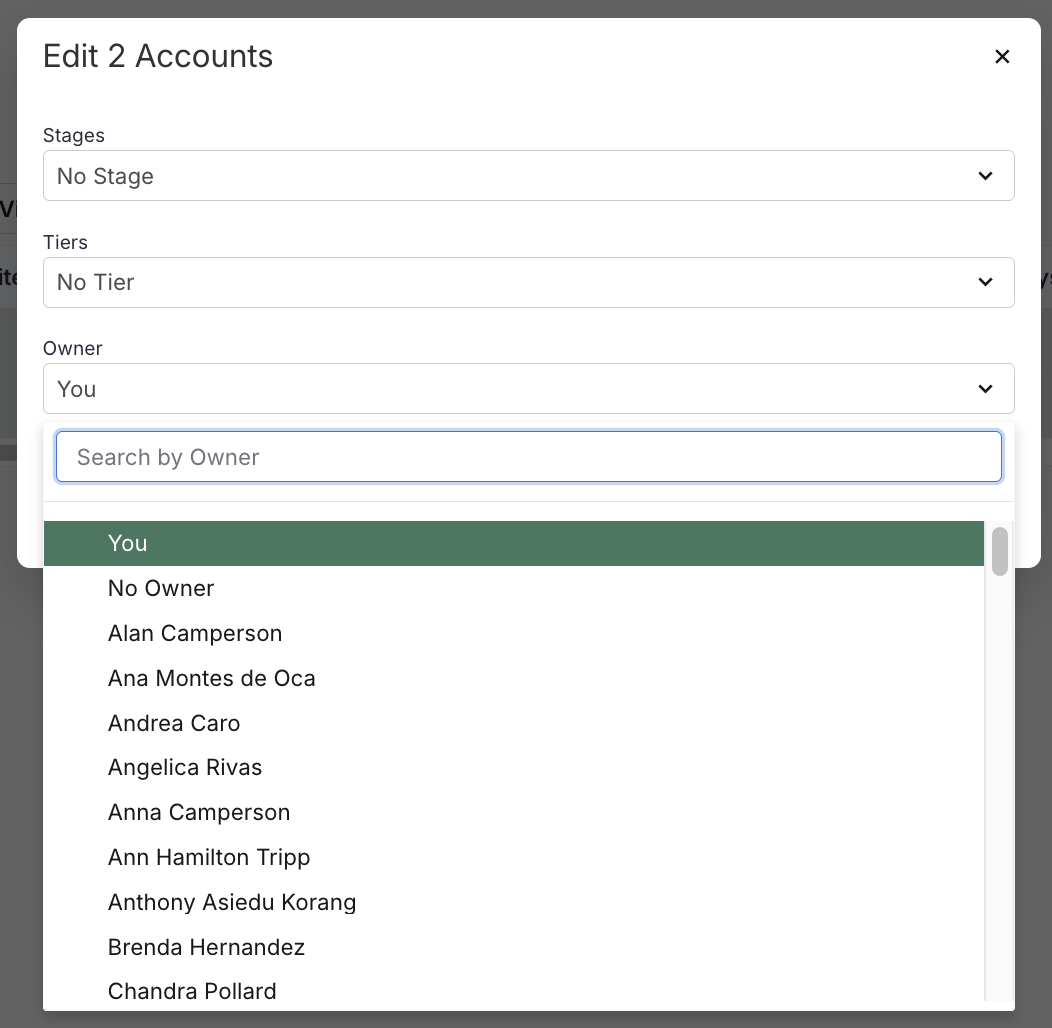This screenshot has height=1028, width=1052.
Task: Select Chandra Pollard from list
Action: (x=192, y=991)
